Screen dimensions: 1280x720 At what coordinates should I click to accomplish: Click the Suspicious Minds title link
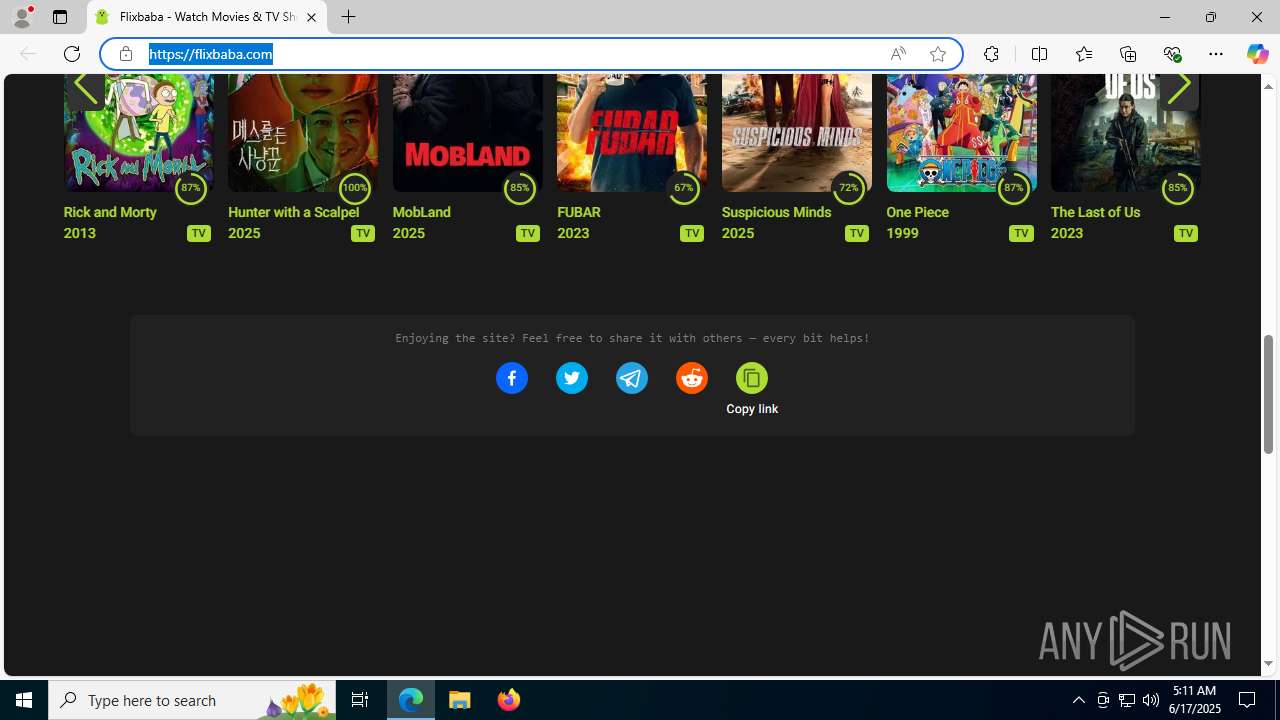pos(776,212)
